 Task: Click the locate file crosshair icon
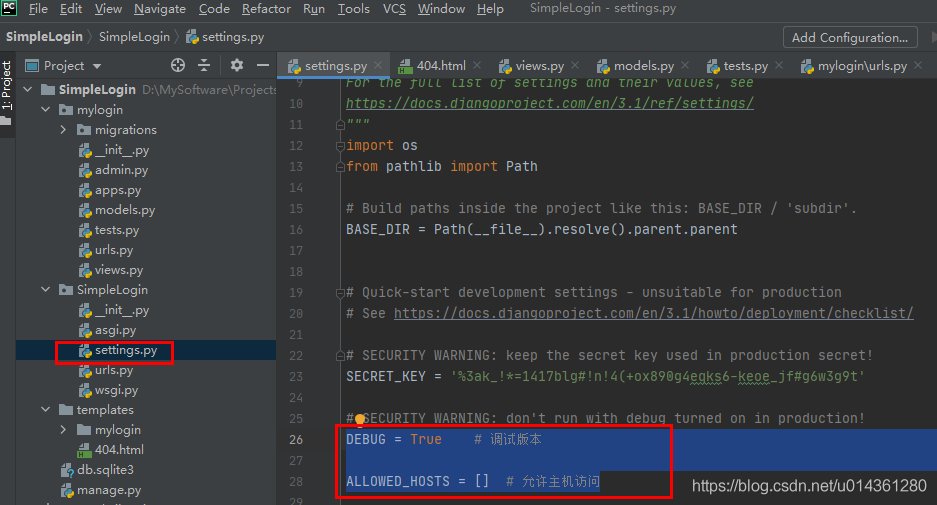(177, 65)
